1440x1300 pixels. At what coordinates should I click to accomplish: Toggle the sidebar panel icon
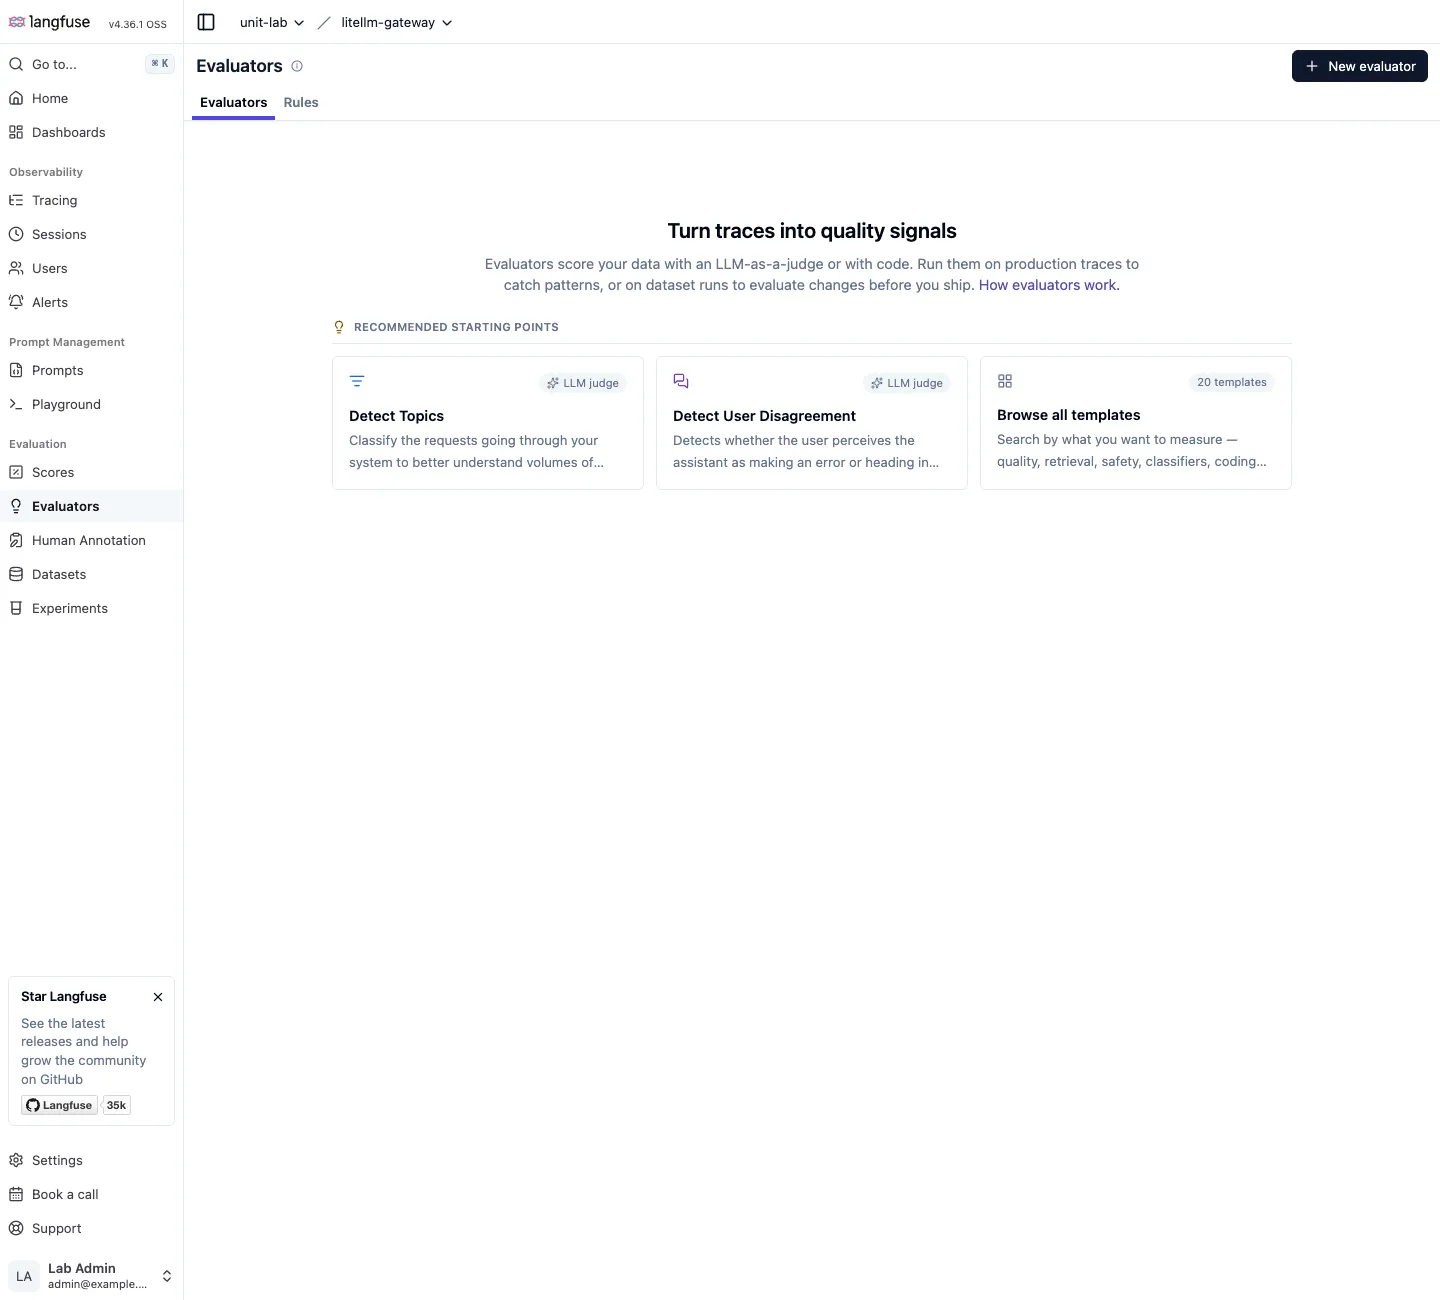pyautogui.click(x=206, y=22)
